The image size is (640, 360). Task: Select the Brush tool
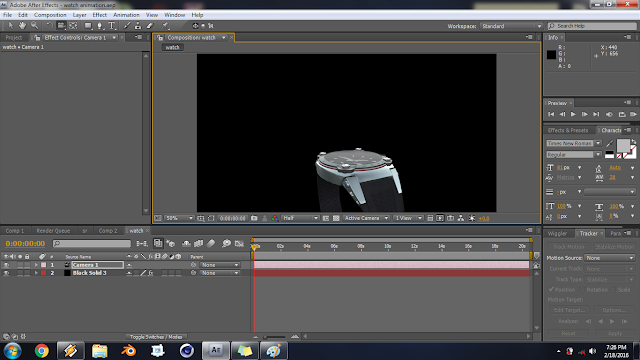point(127,26)
